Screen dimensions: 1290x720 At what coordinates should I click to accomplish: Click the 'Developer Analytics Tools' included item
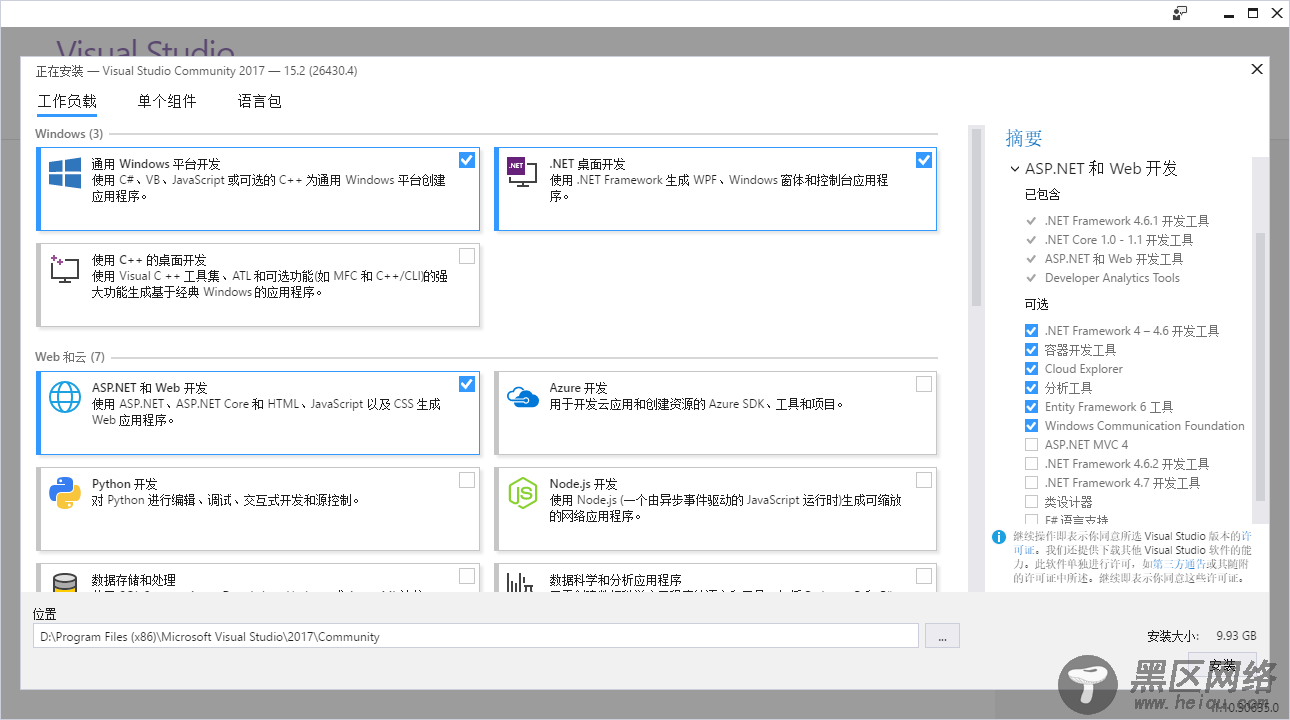point(1112,278)
